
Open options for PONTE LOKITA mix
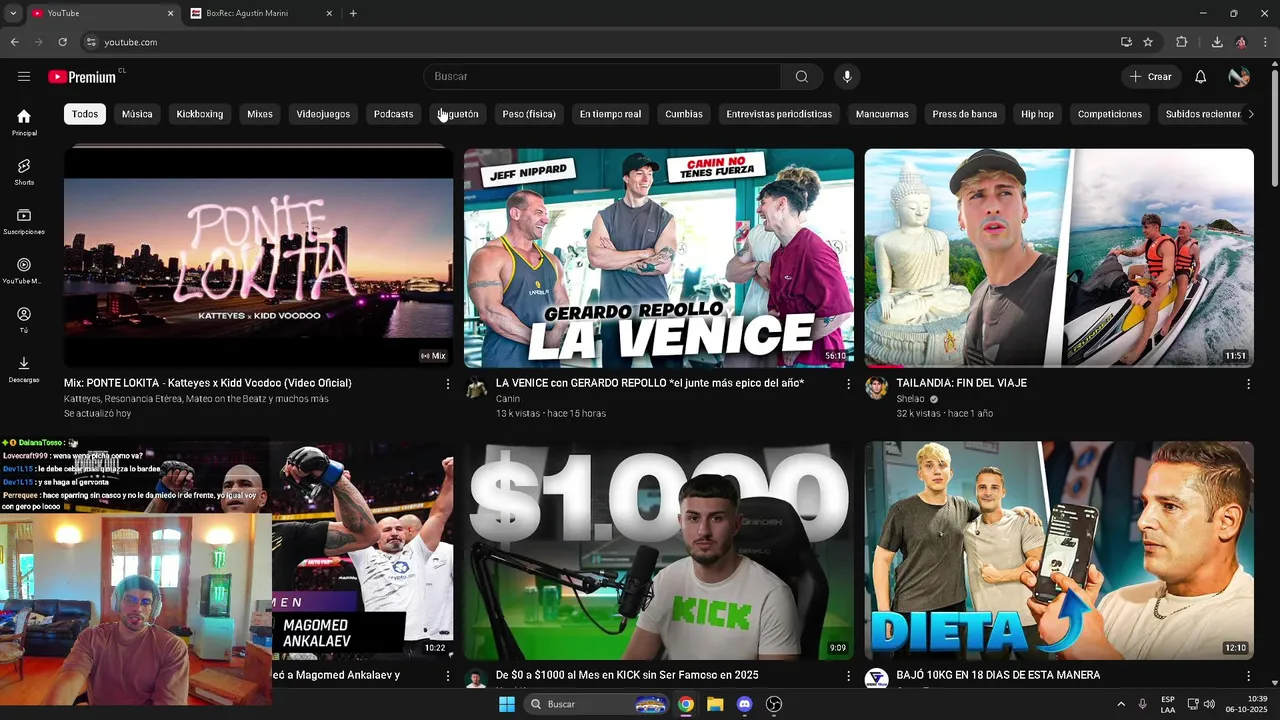click(x=447, y=384)
